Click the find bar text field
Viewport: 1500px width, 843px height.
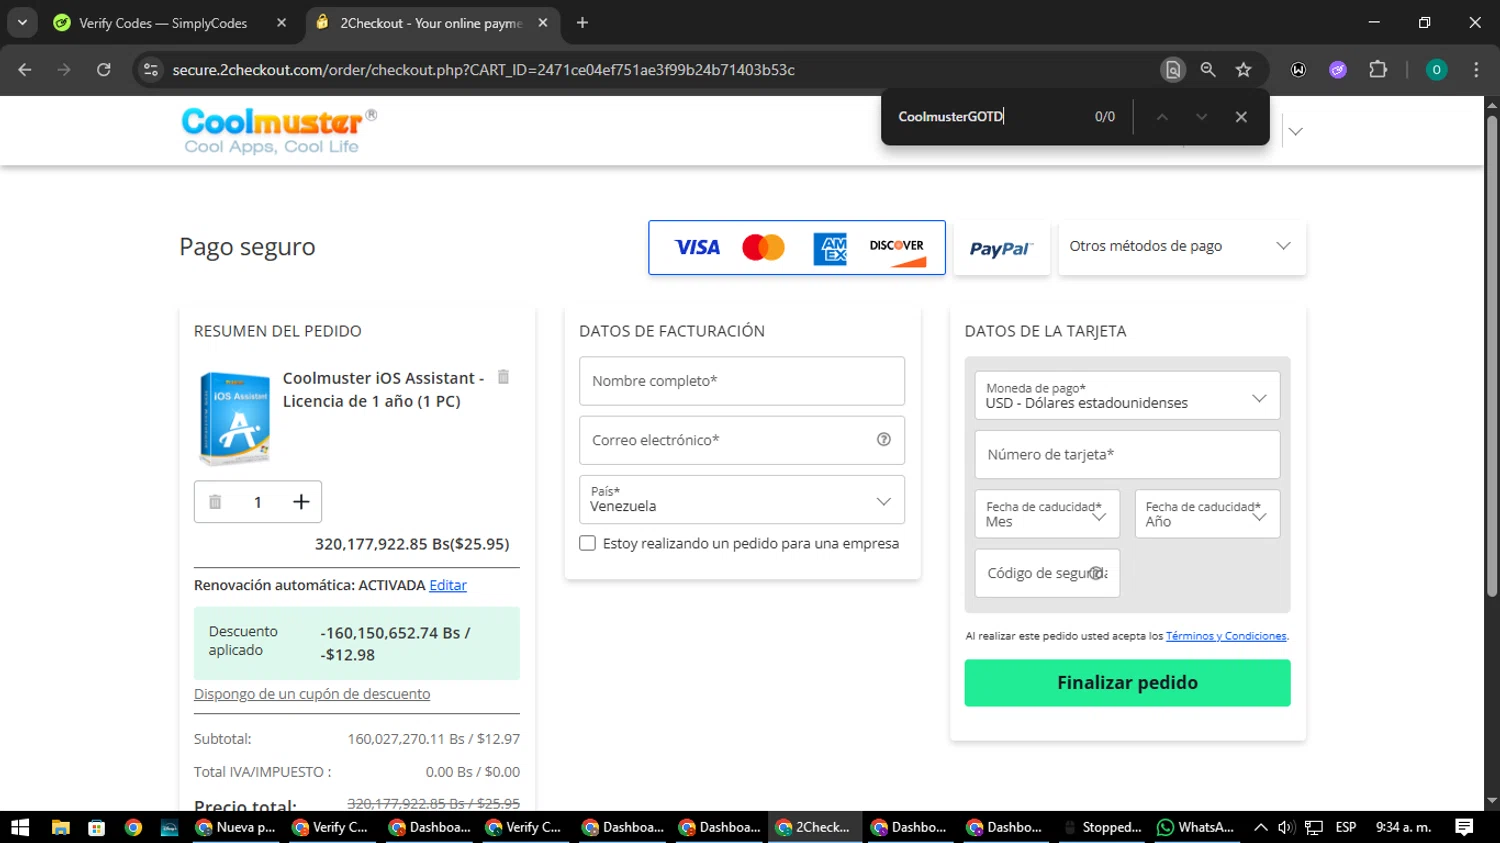tap(985, 117)
